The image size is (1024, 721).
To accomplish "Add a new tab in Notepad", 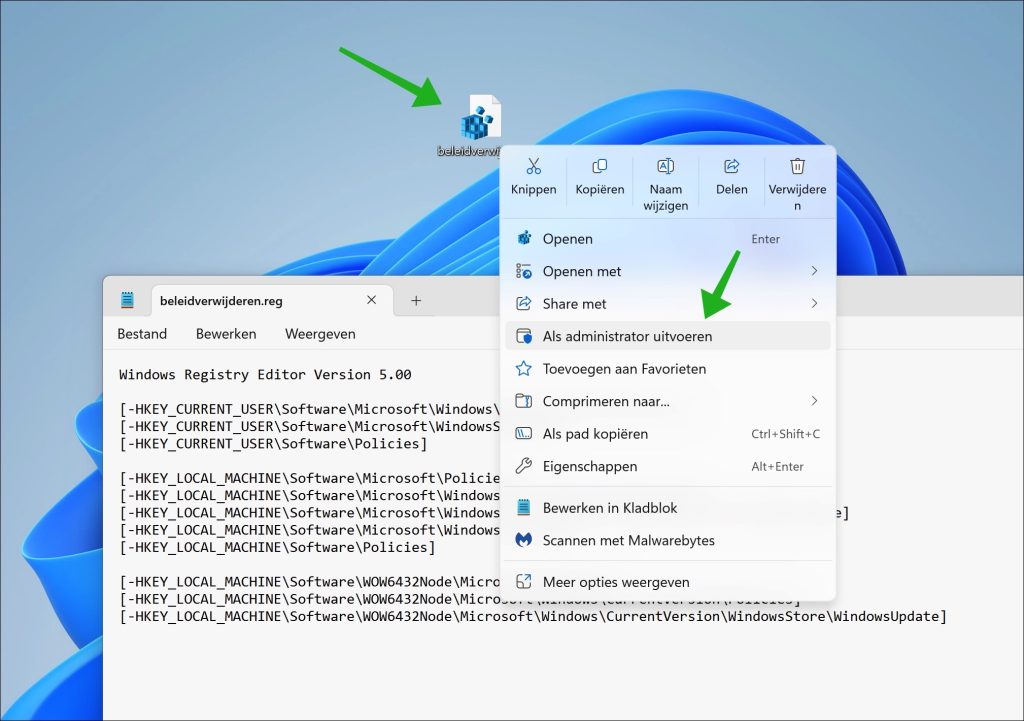I will pos(416,300).
